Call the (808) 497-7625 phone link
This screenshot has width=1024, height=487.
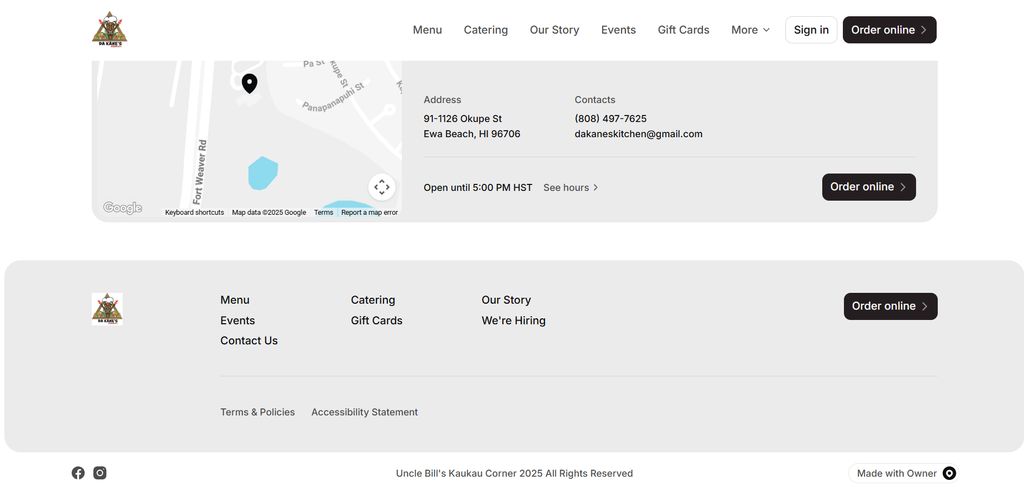coord(610,118)
